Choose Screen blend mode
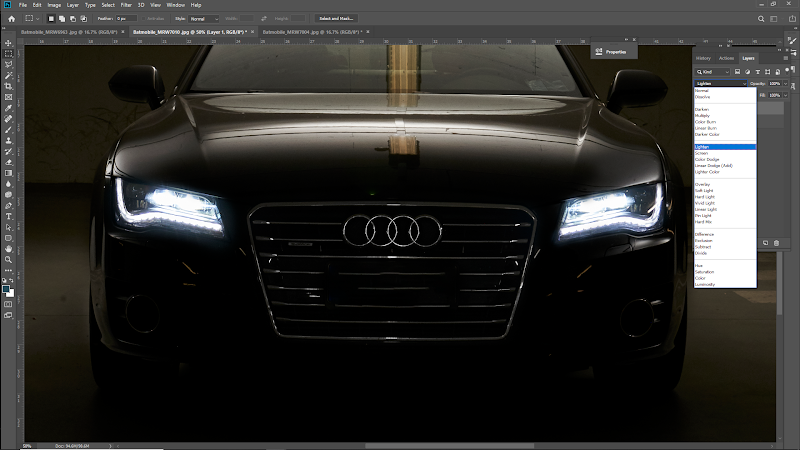Screen dimensions: 800x450 coord(701,153)
